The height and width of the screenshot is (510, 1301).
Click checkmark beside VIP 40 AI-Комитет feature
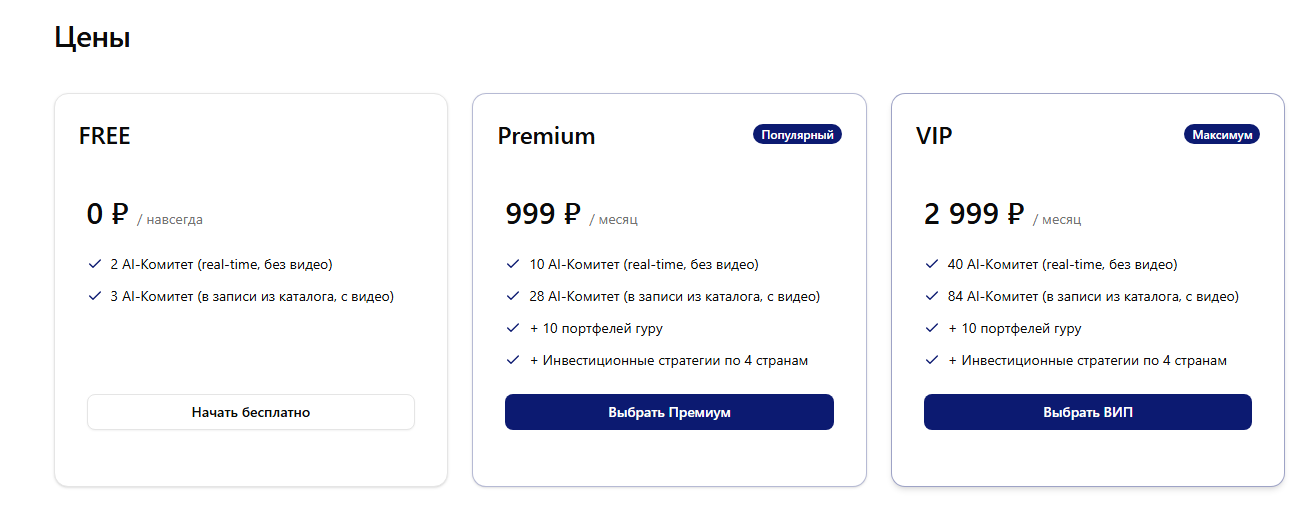click(x=932, y=265)
